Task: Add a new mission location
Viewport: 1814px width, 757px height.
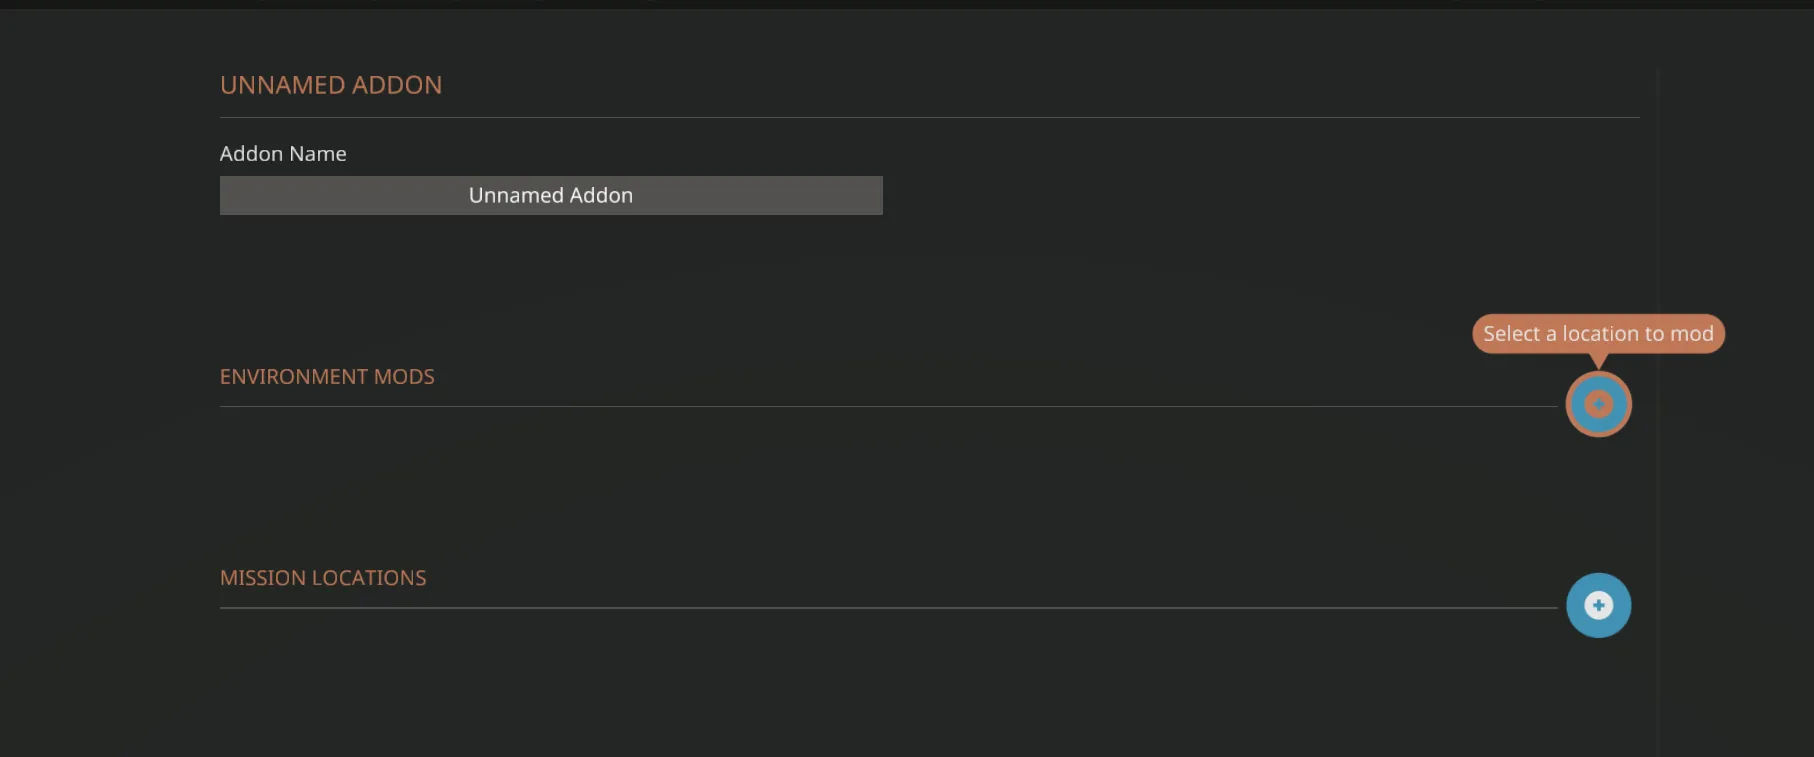Action: [1598, 605]
